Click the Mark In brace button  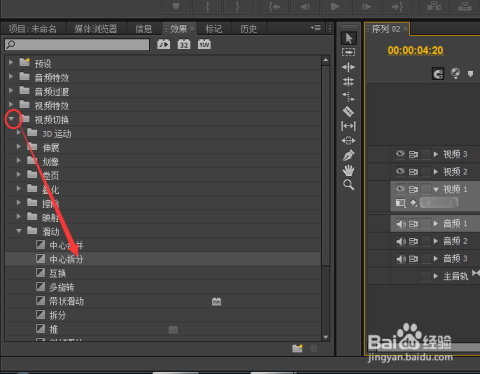[207, 7]
